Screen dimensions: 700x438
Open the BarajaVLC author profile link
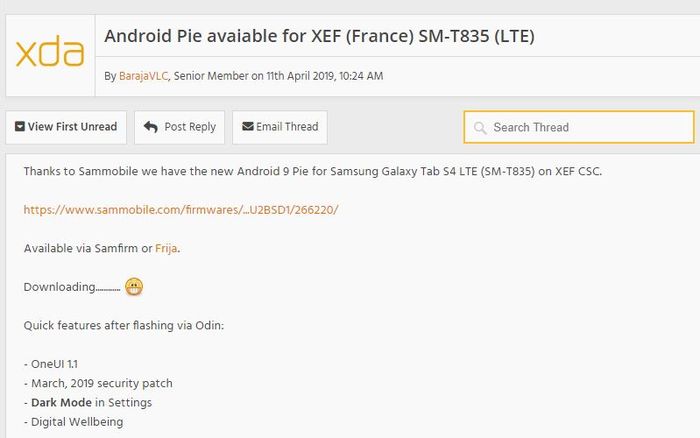click(143, 76)
